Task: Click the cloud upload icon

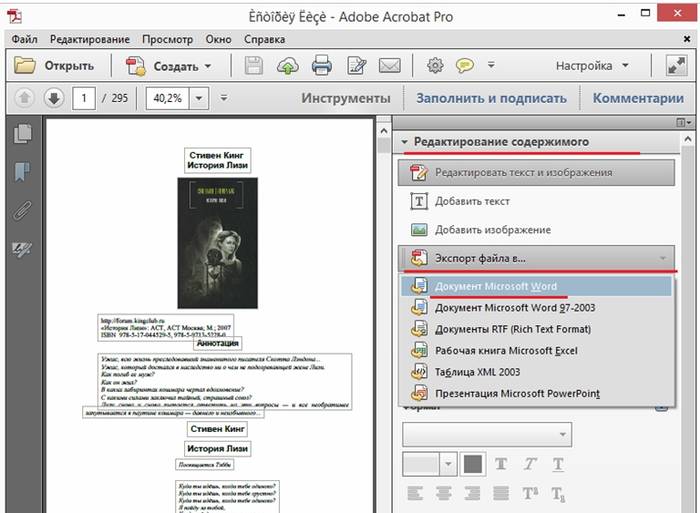Action: (288, 66)
